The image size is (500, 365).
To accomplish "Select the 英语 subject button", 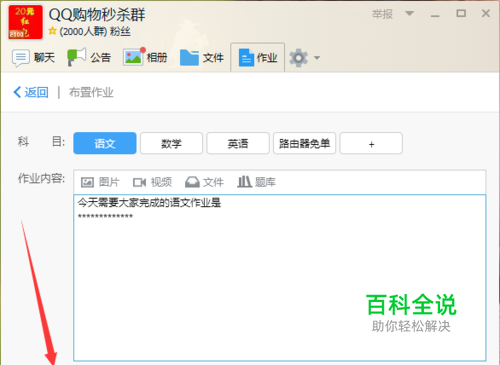I will (238, 143).
